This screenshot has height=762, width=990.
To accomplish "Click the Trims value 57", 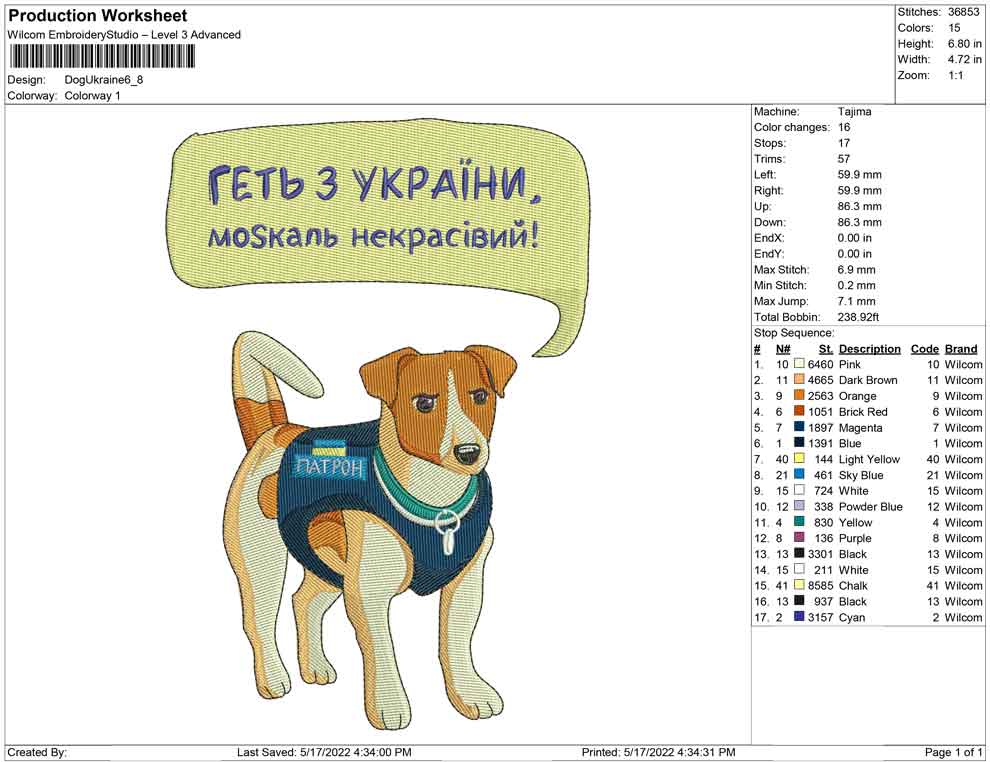I will [844, 159].
